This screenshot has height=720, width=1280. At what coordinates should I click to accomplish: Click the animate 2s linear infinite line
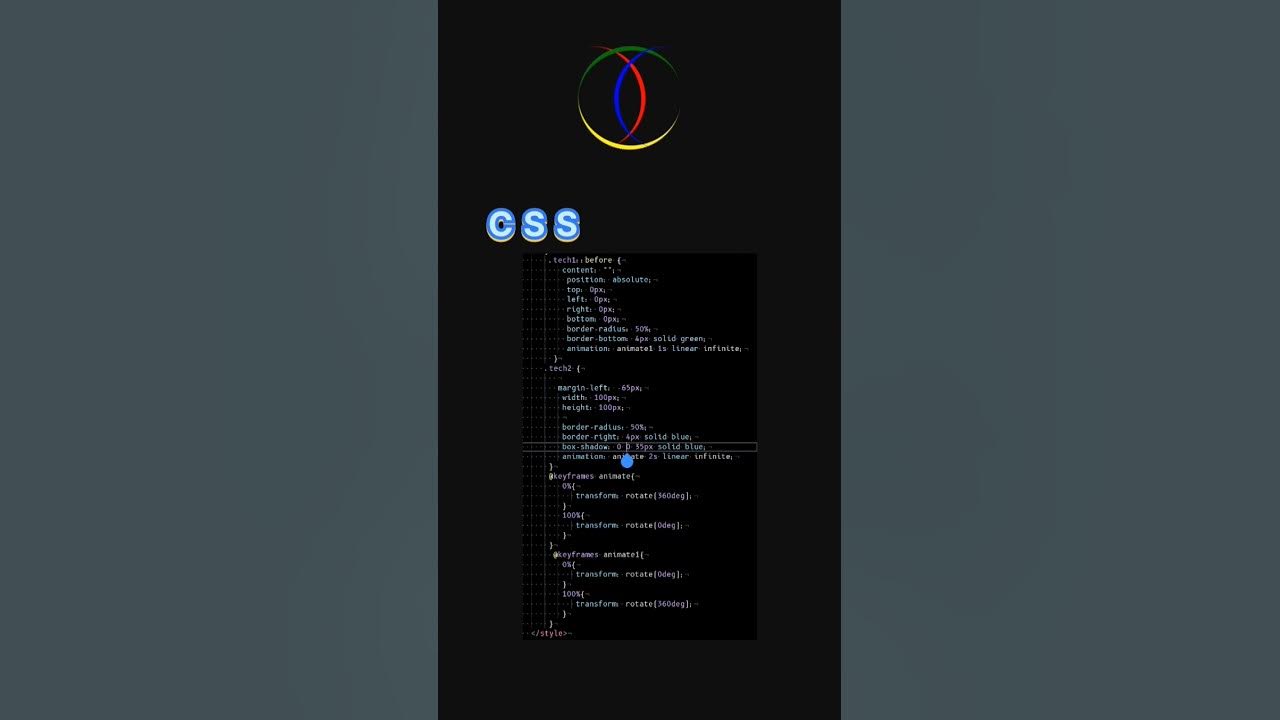(x=647, y=457)
